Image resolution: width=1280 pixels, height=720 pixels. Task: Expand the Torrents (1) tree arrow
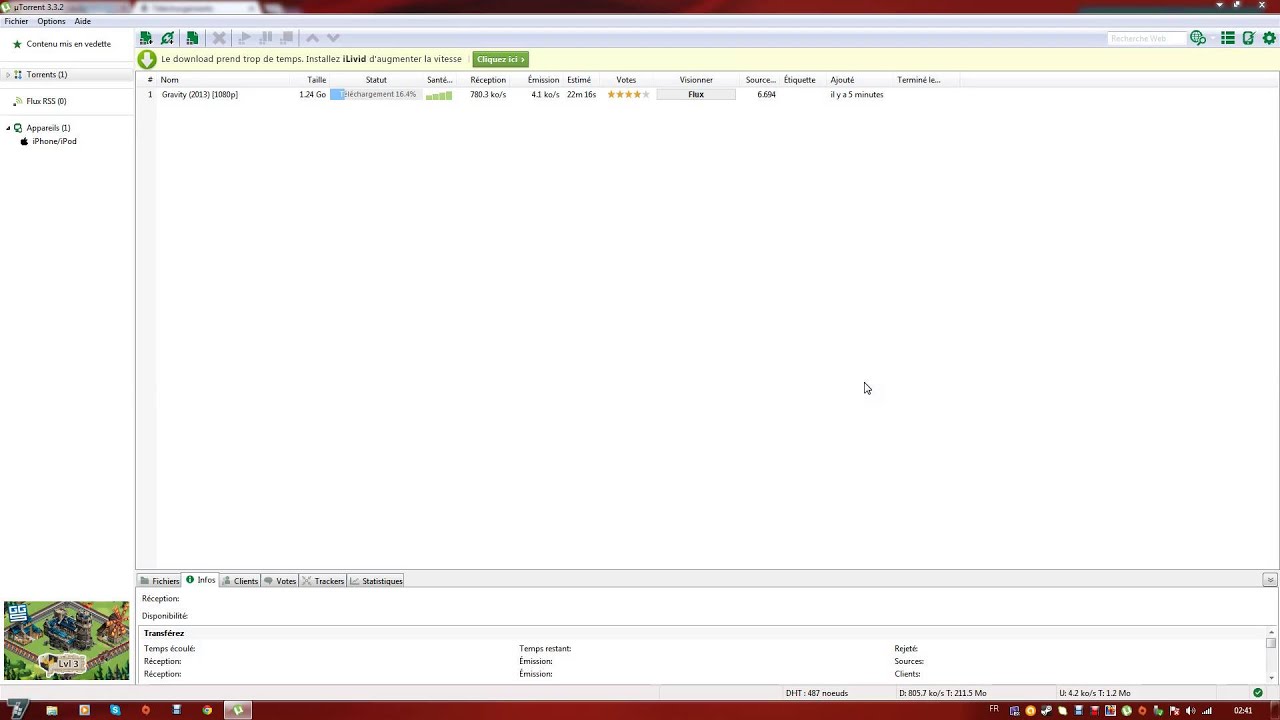tap(7, 75)
